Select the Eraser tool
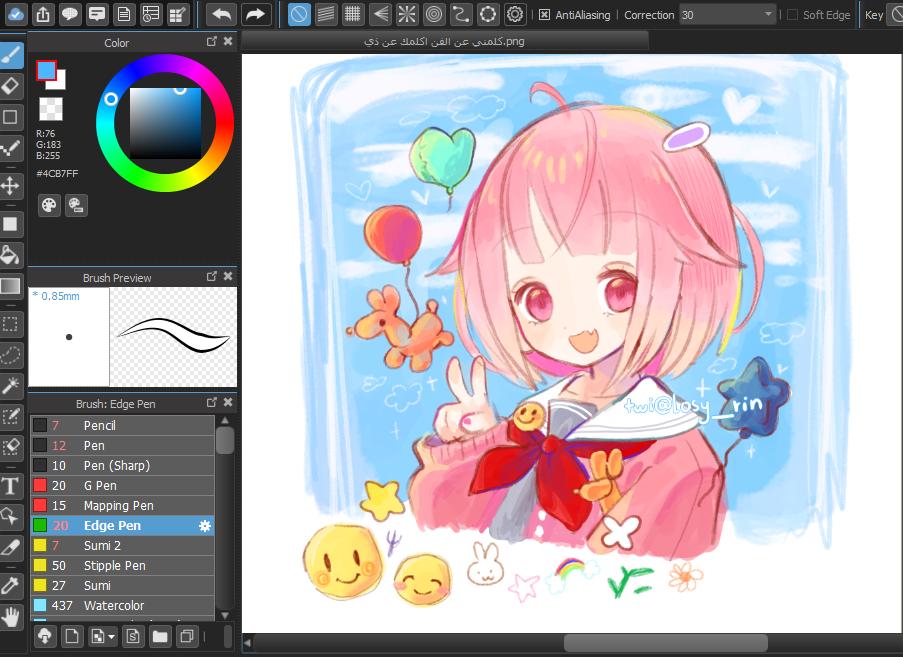The width and height of the screenshot is (903, 657). (10, 86)
